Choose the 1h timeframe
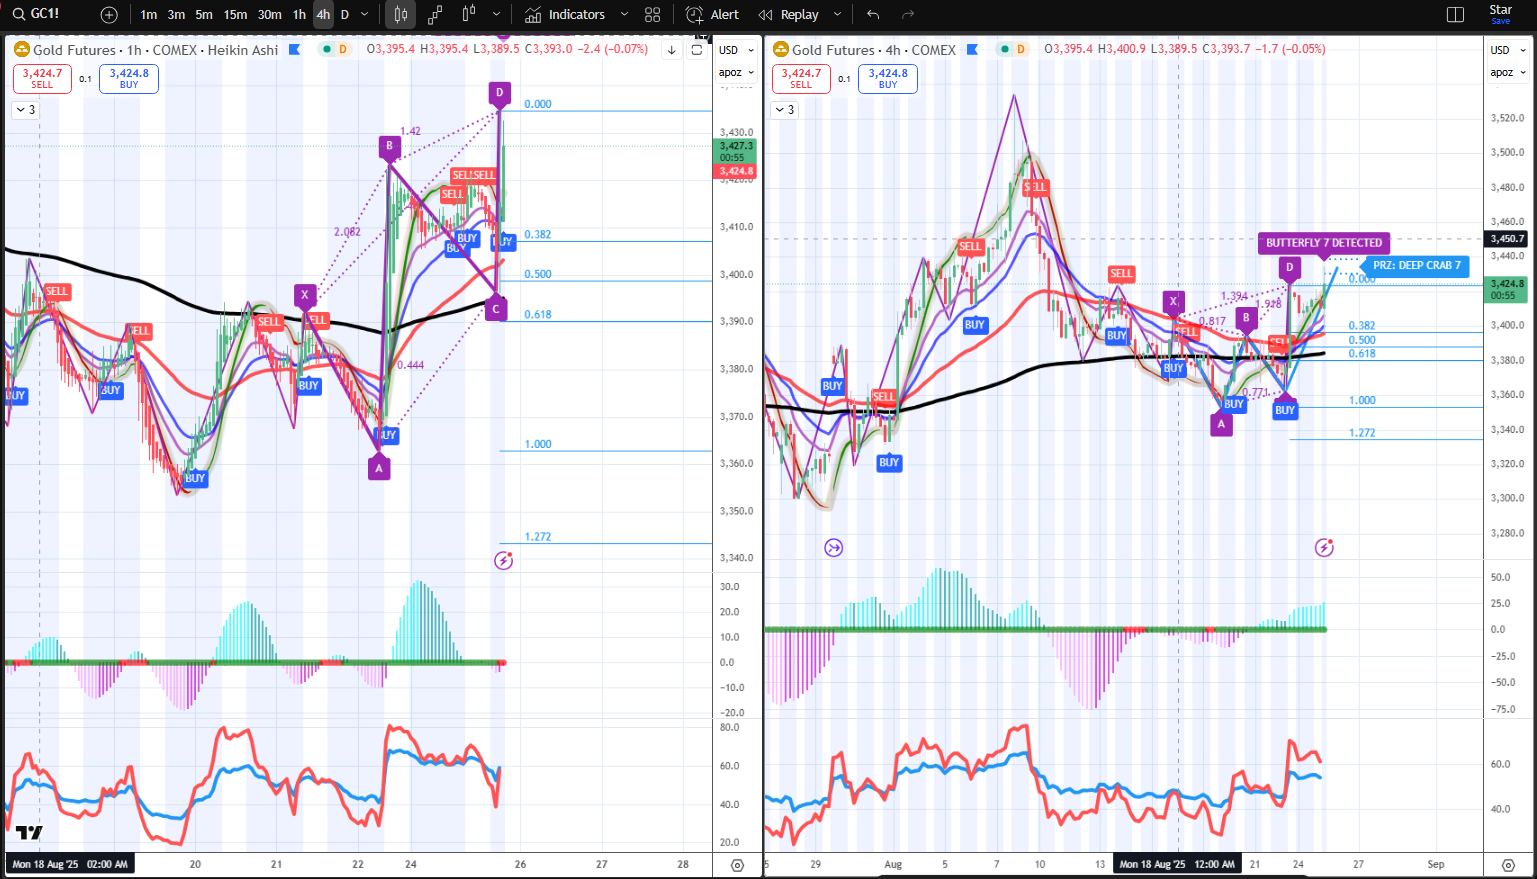Image resolution: width=1537 pixels, height=879 pixels. tap(299, 15)
